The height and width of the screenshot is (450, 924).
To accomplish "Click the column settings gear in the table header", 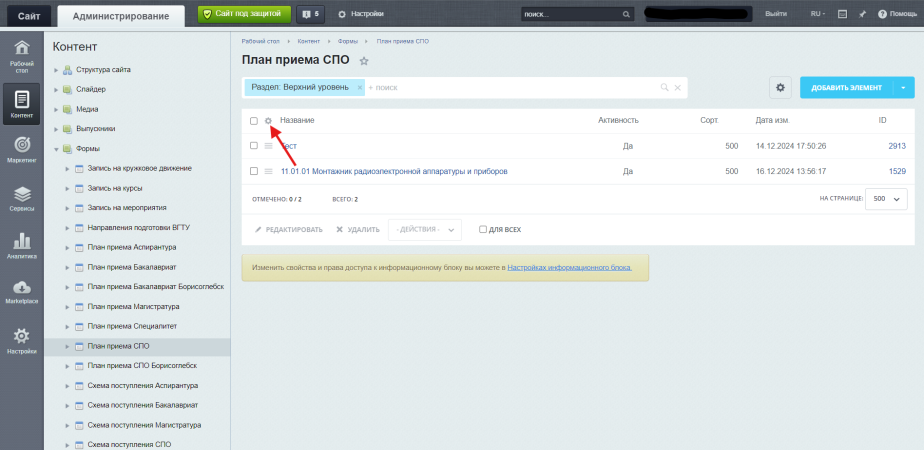I will pyautogui.click(x=268, y=121).
